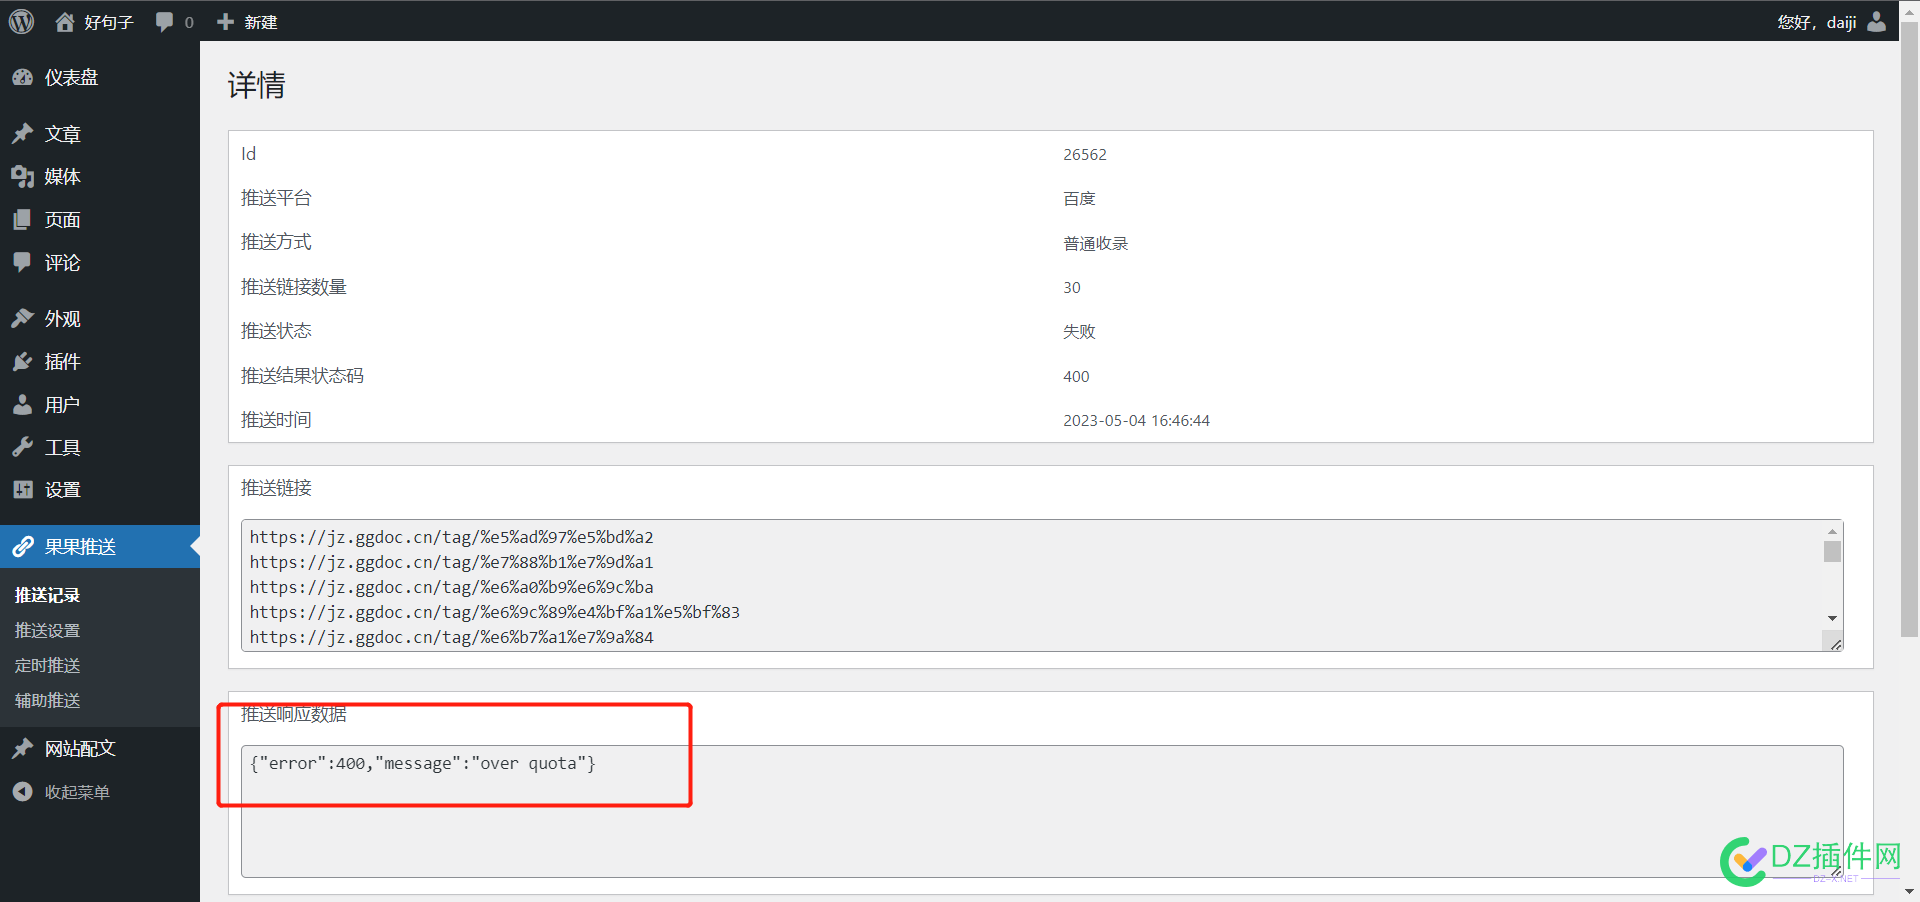
Task: Open user avatar icon for daiji
Action: pos(1876,21)
